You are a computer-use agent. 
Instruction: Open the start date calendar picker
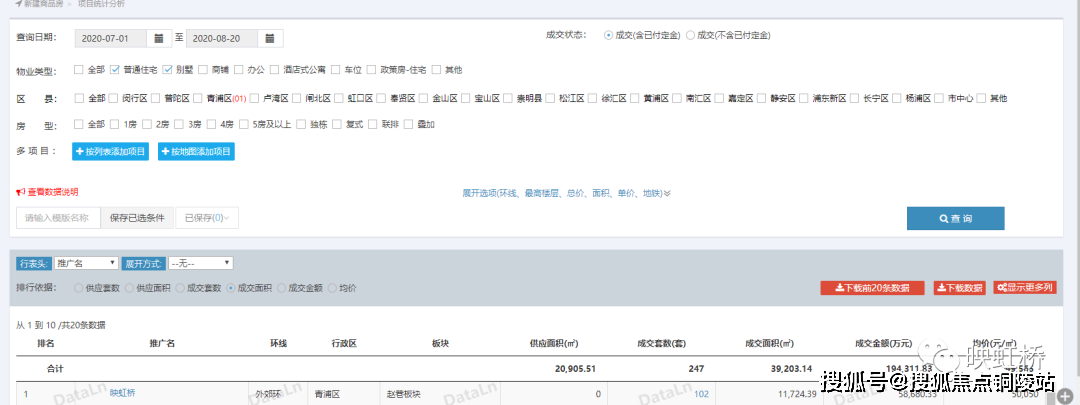(159, 38)
